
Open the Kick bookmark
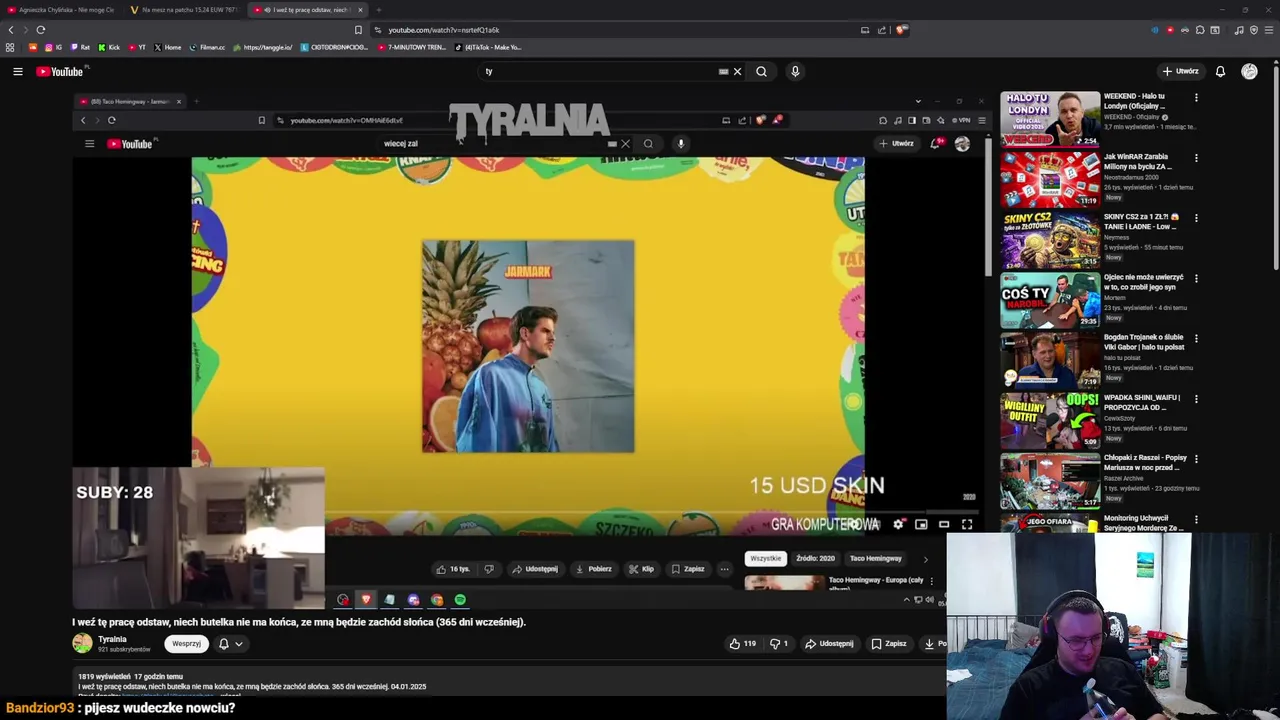110,47
